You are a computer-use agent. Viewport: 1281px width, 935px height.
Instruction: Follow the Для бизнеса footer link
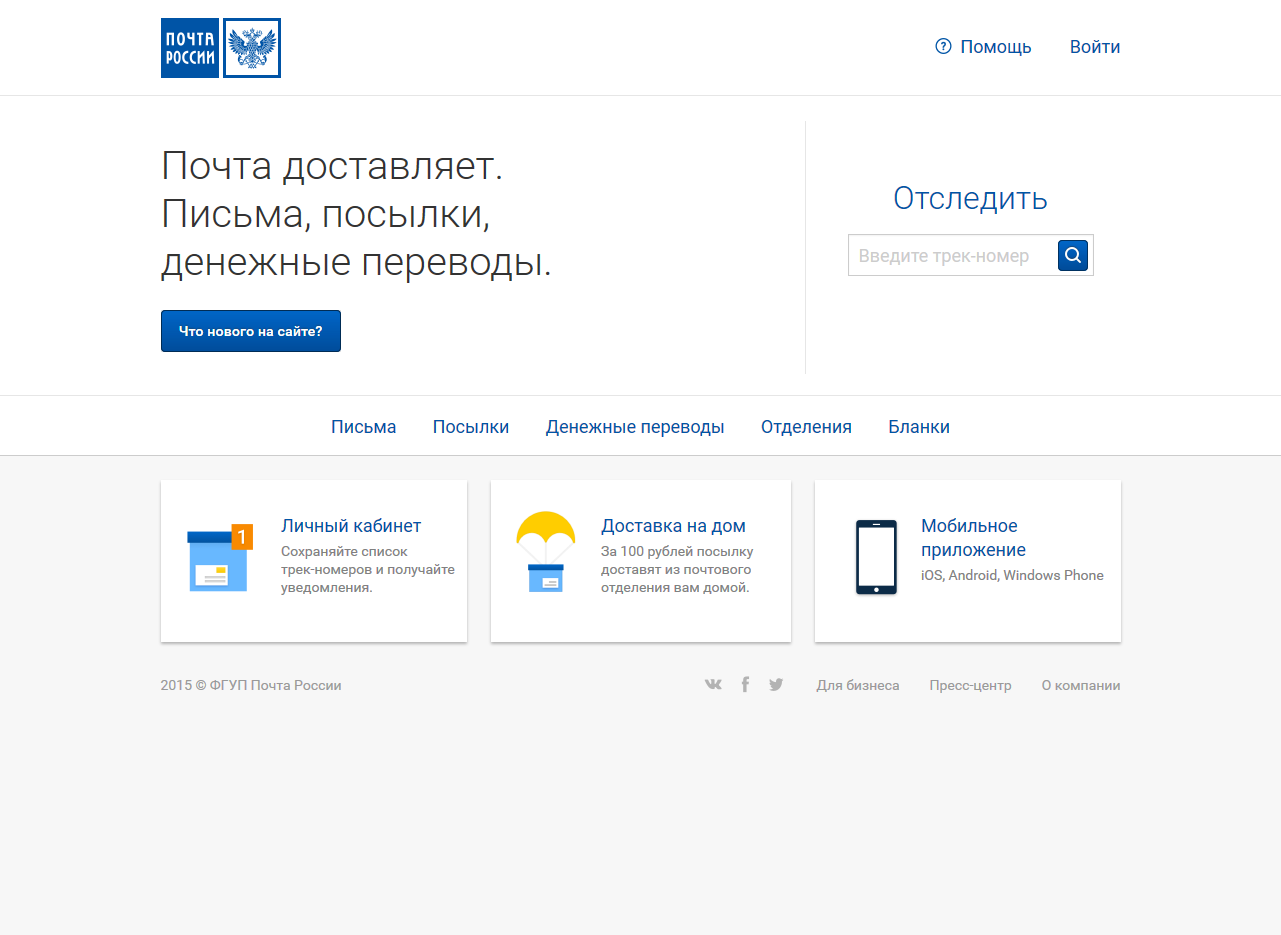click(x=858, y=685)
